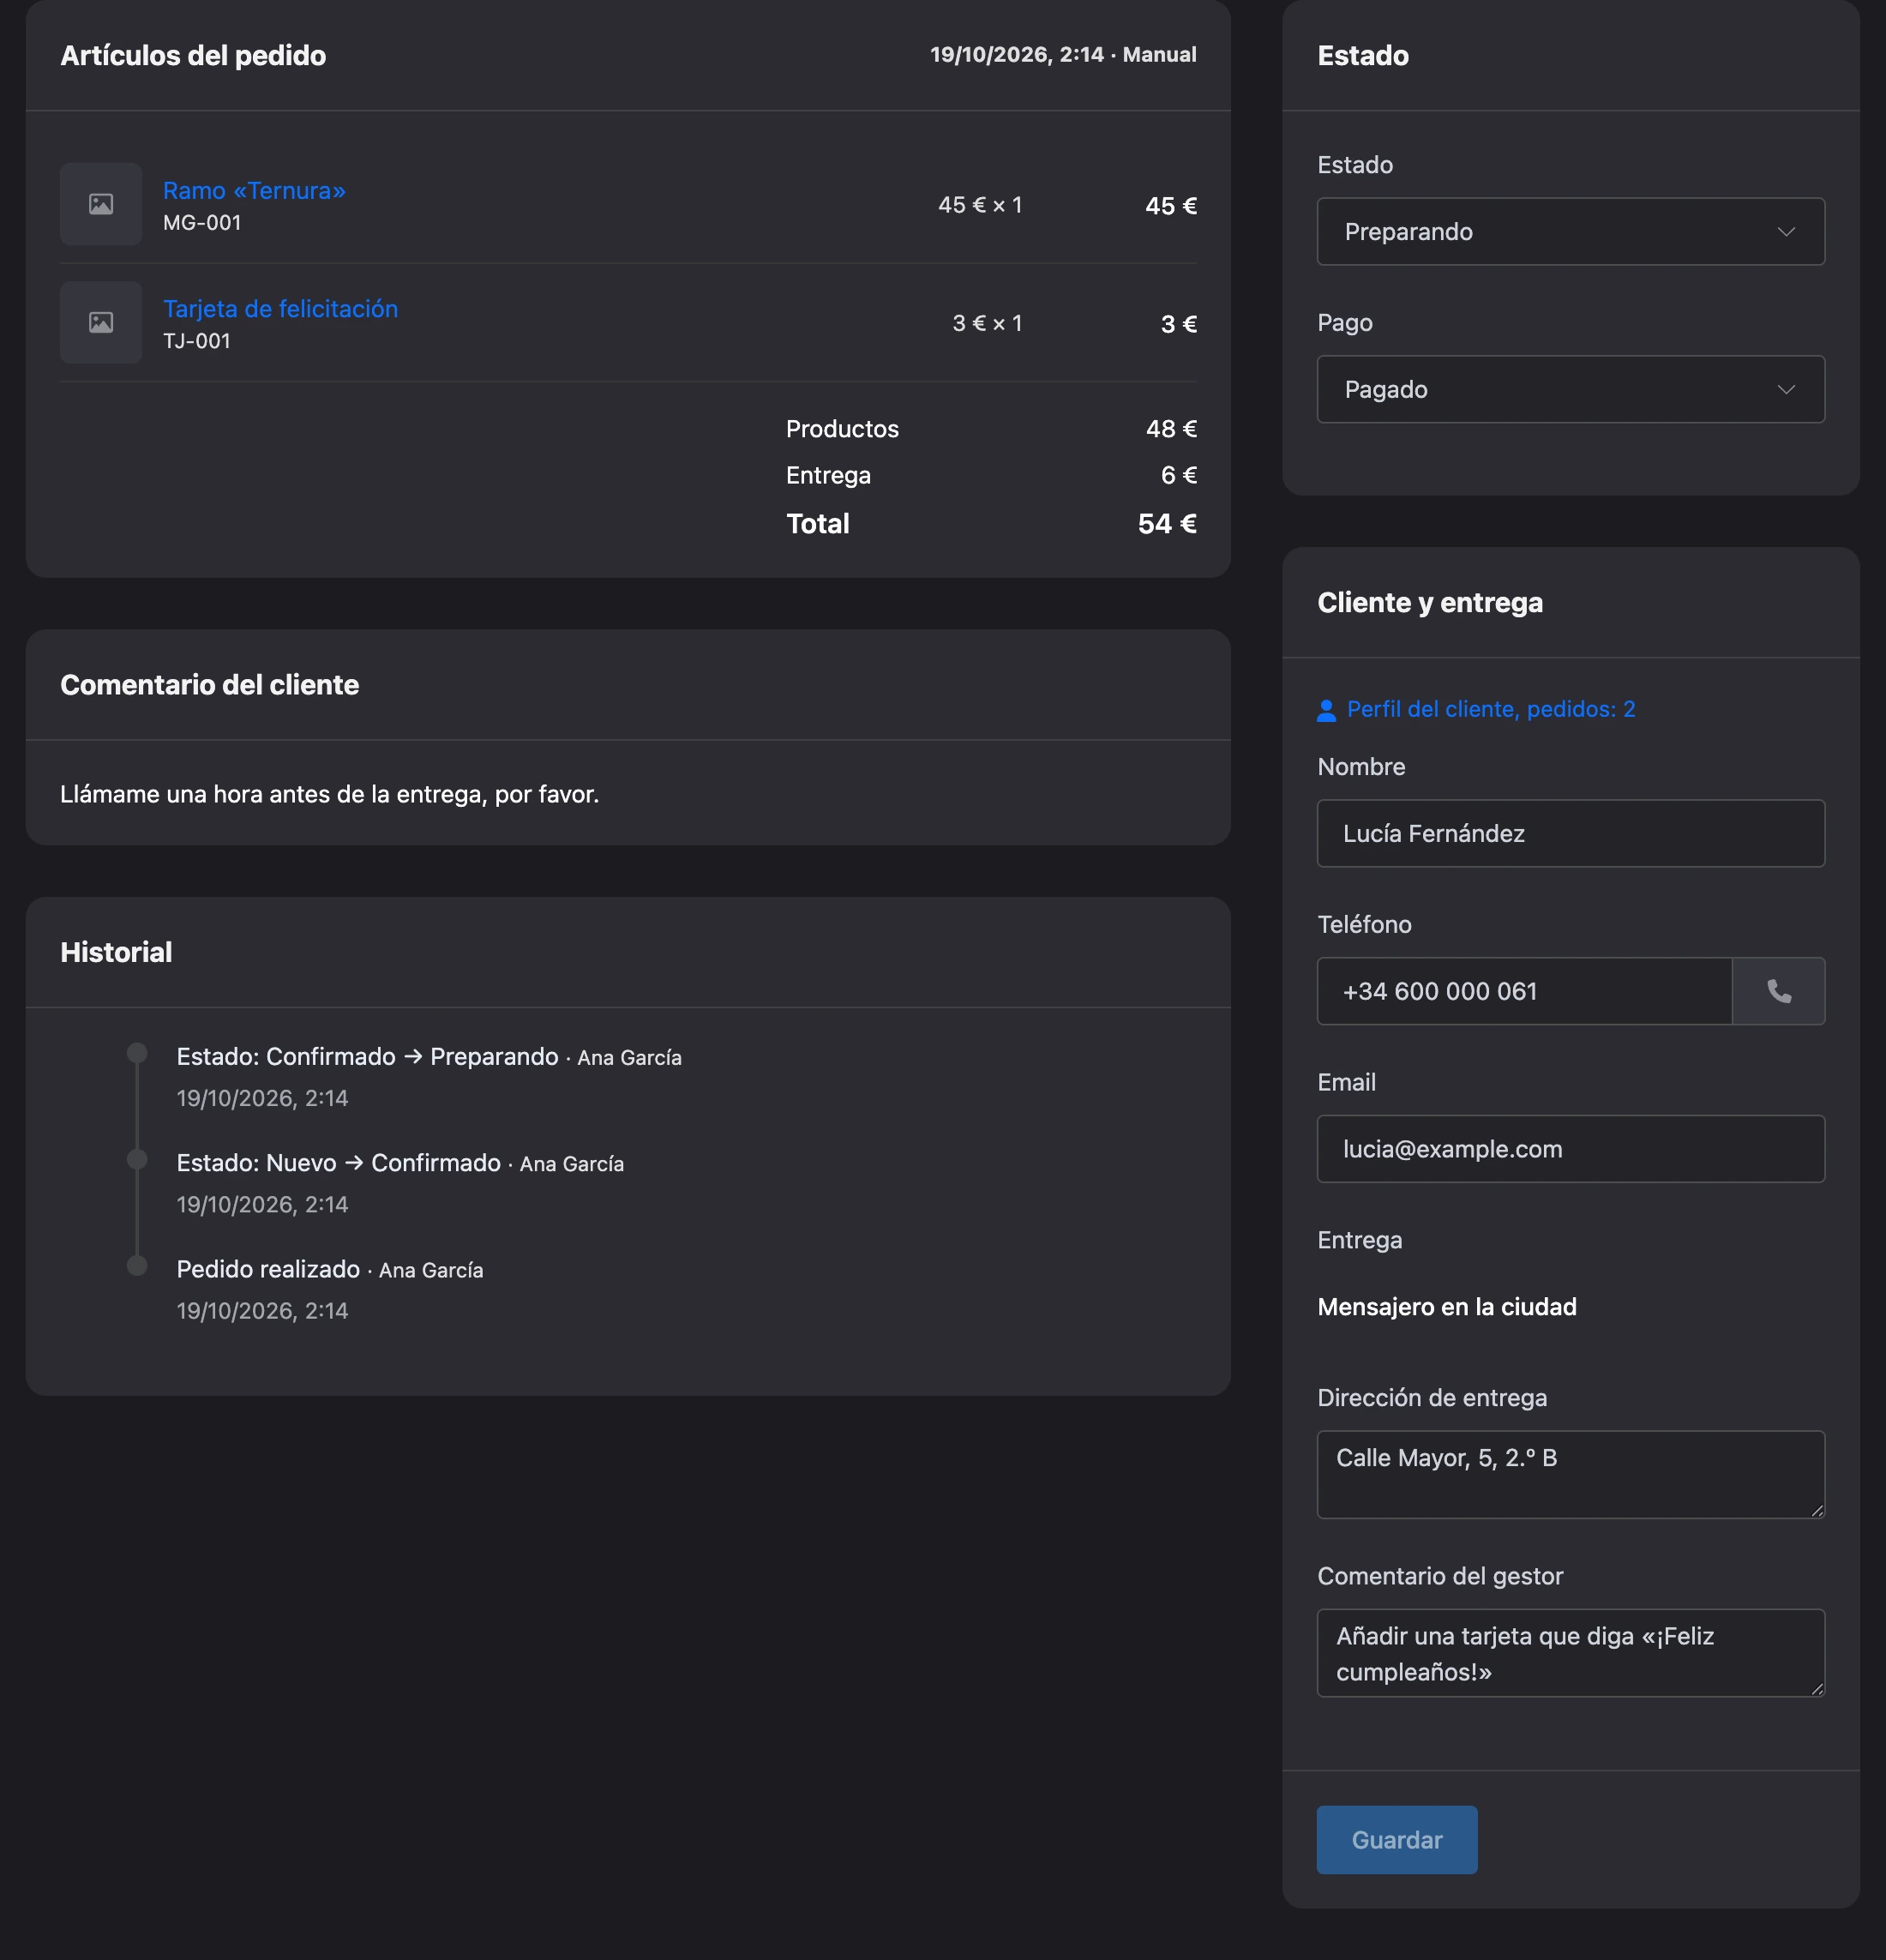Click the order date 19/10/2026, 2:14 · Manual
Image resolution: width=1886 pixels, height=1960 pixels.
[x=1063, y=55]
